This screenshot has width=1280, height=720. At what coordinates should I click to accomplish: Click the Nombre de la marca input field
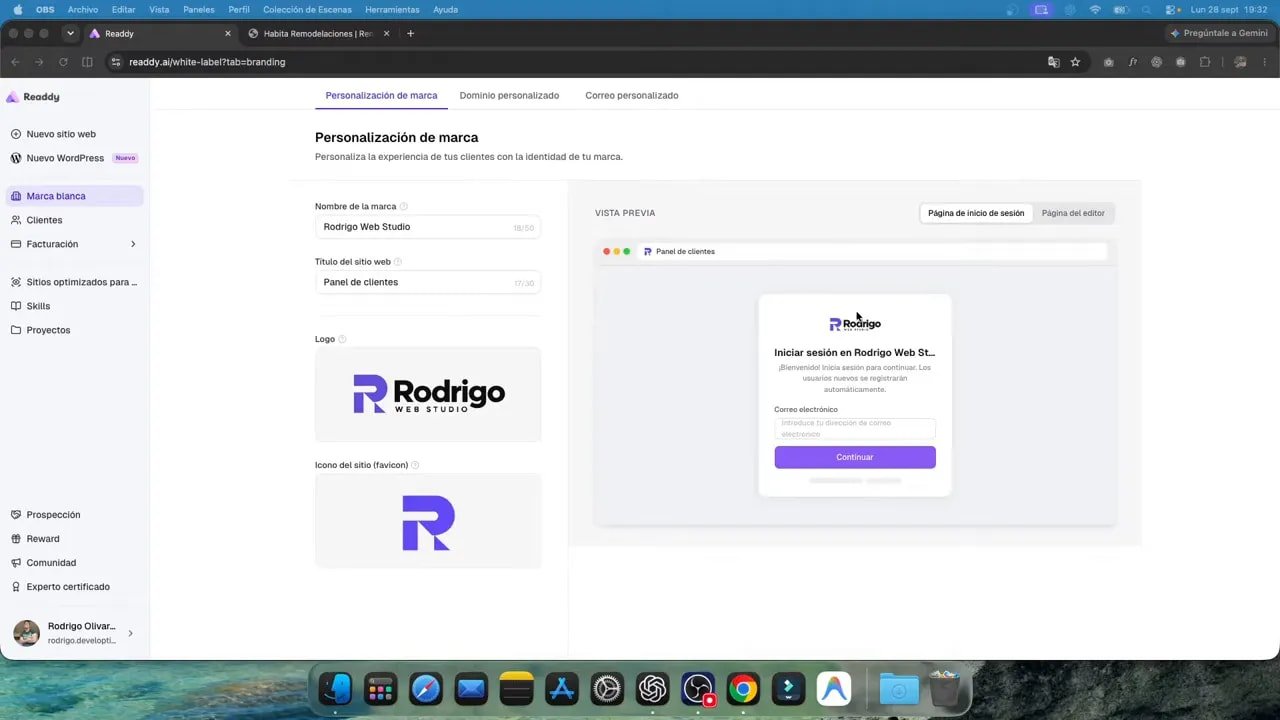click(x=428, y=227)
